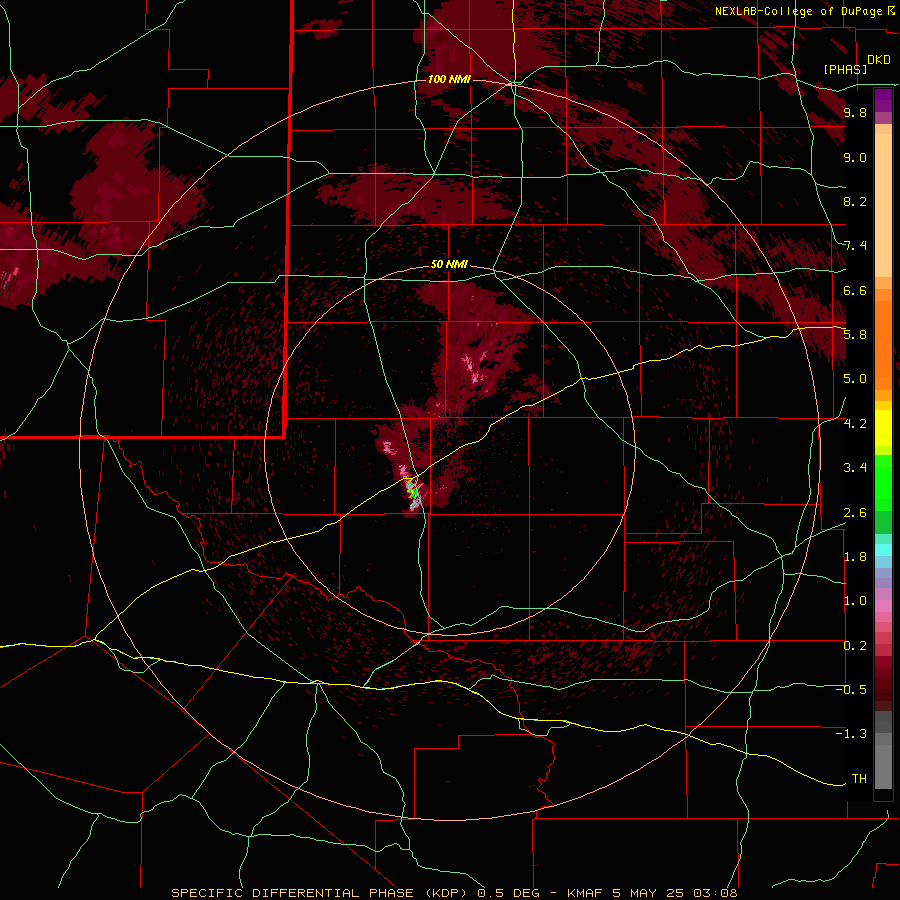Pick the light peach segment of the color bar
Screen dimensions: 900x900
coord(883,205)
